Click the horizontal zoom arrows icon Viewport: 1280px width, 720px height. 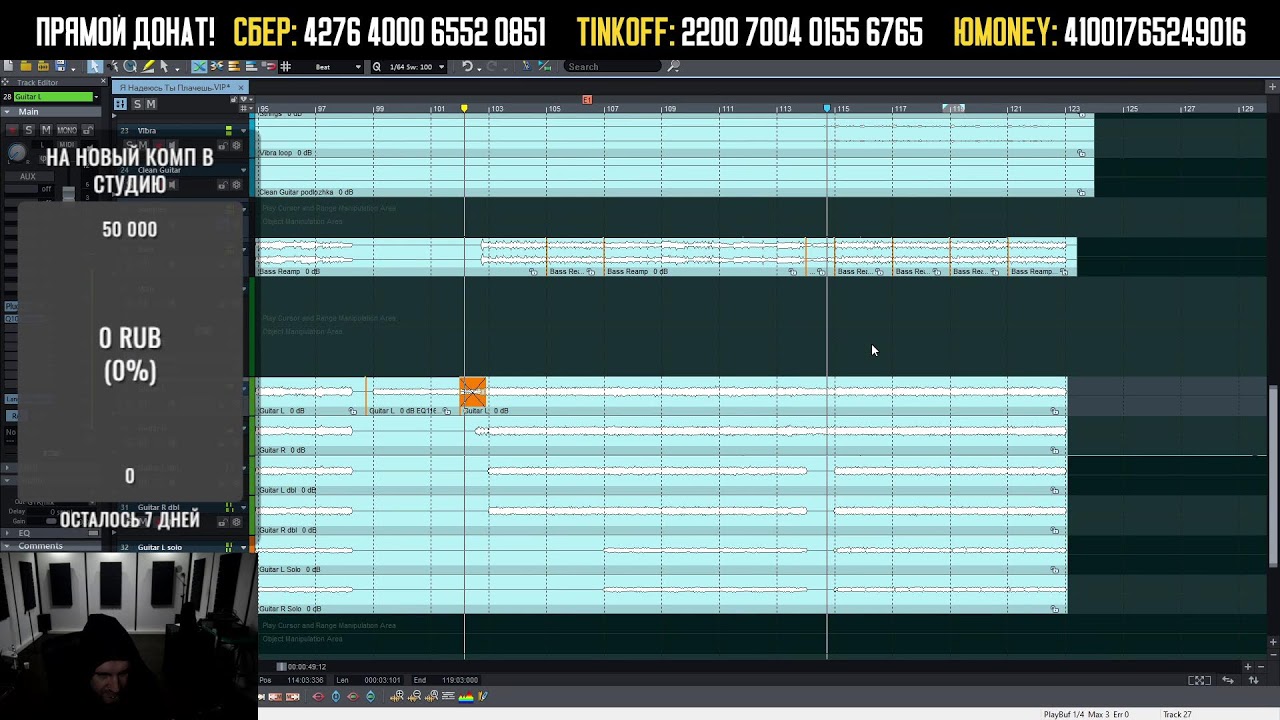click(x=1228, y=680)
